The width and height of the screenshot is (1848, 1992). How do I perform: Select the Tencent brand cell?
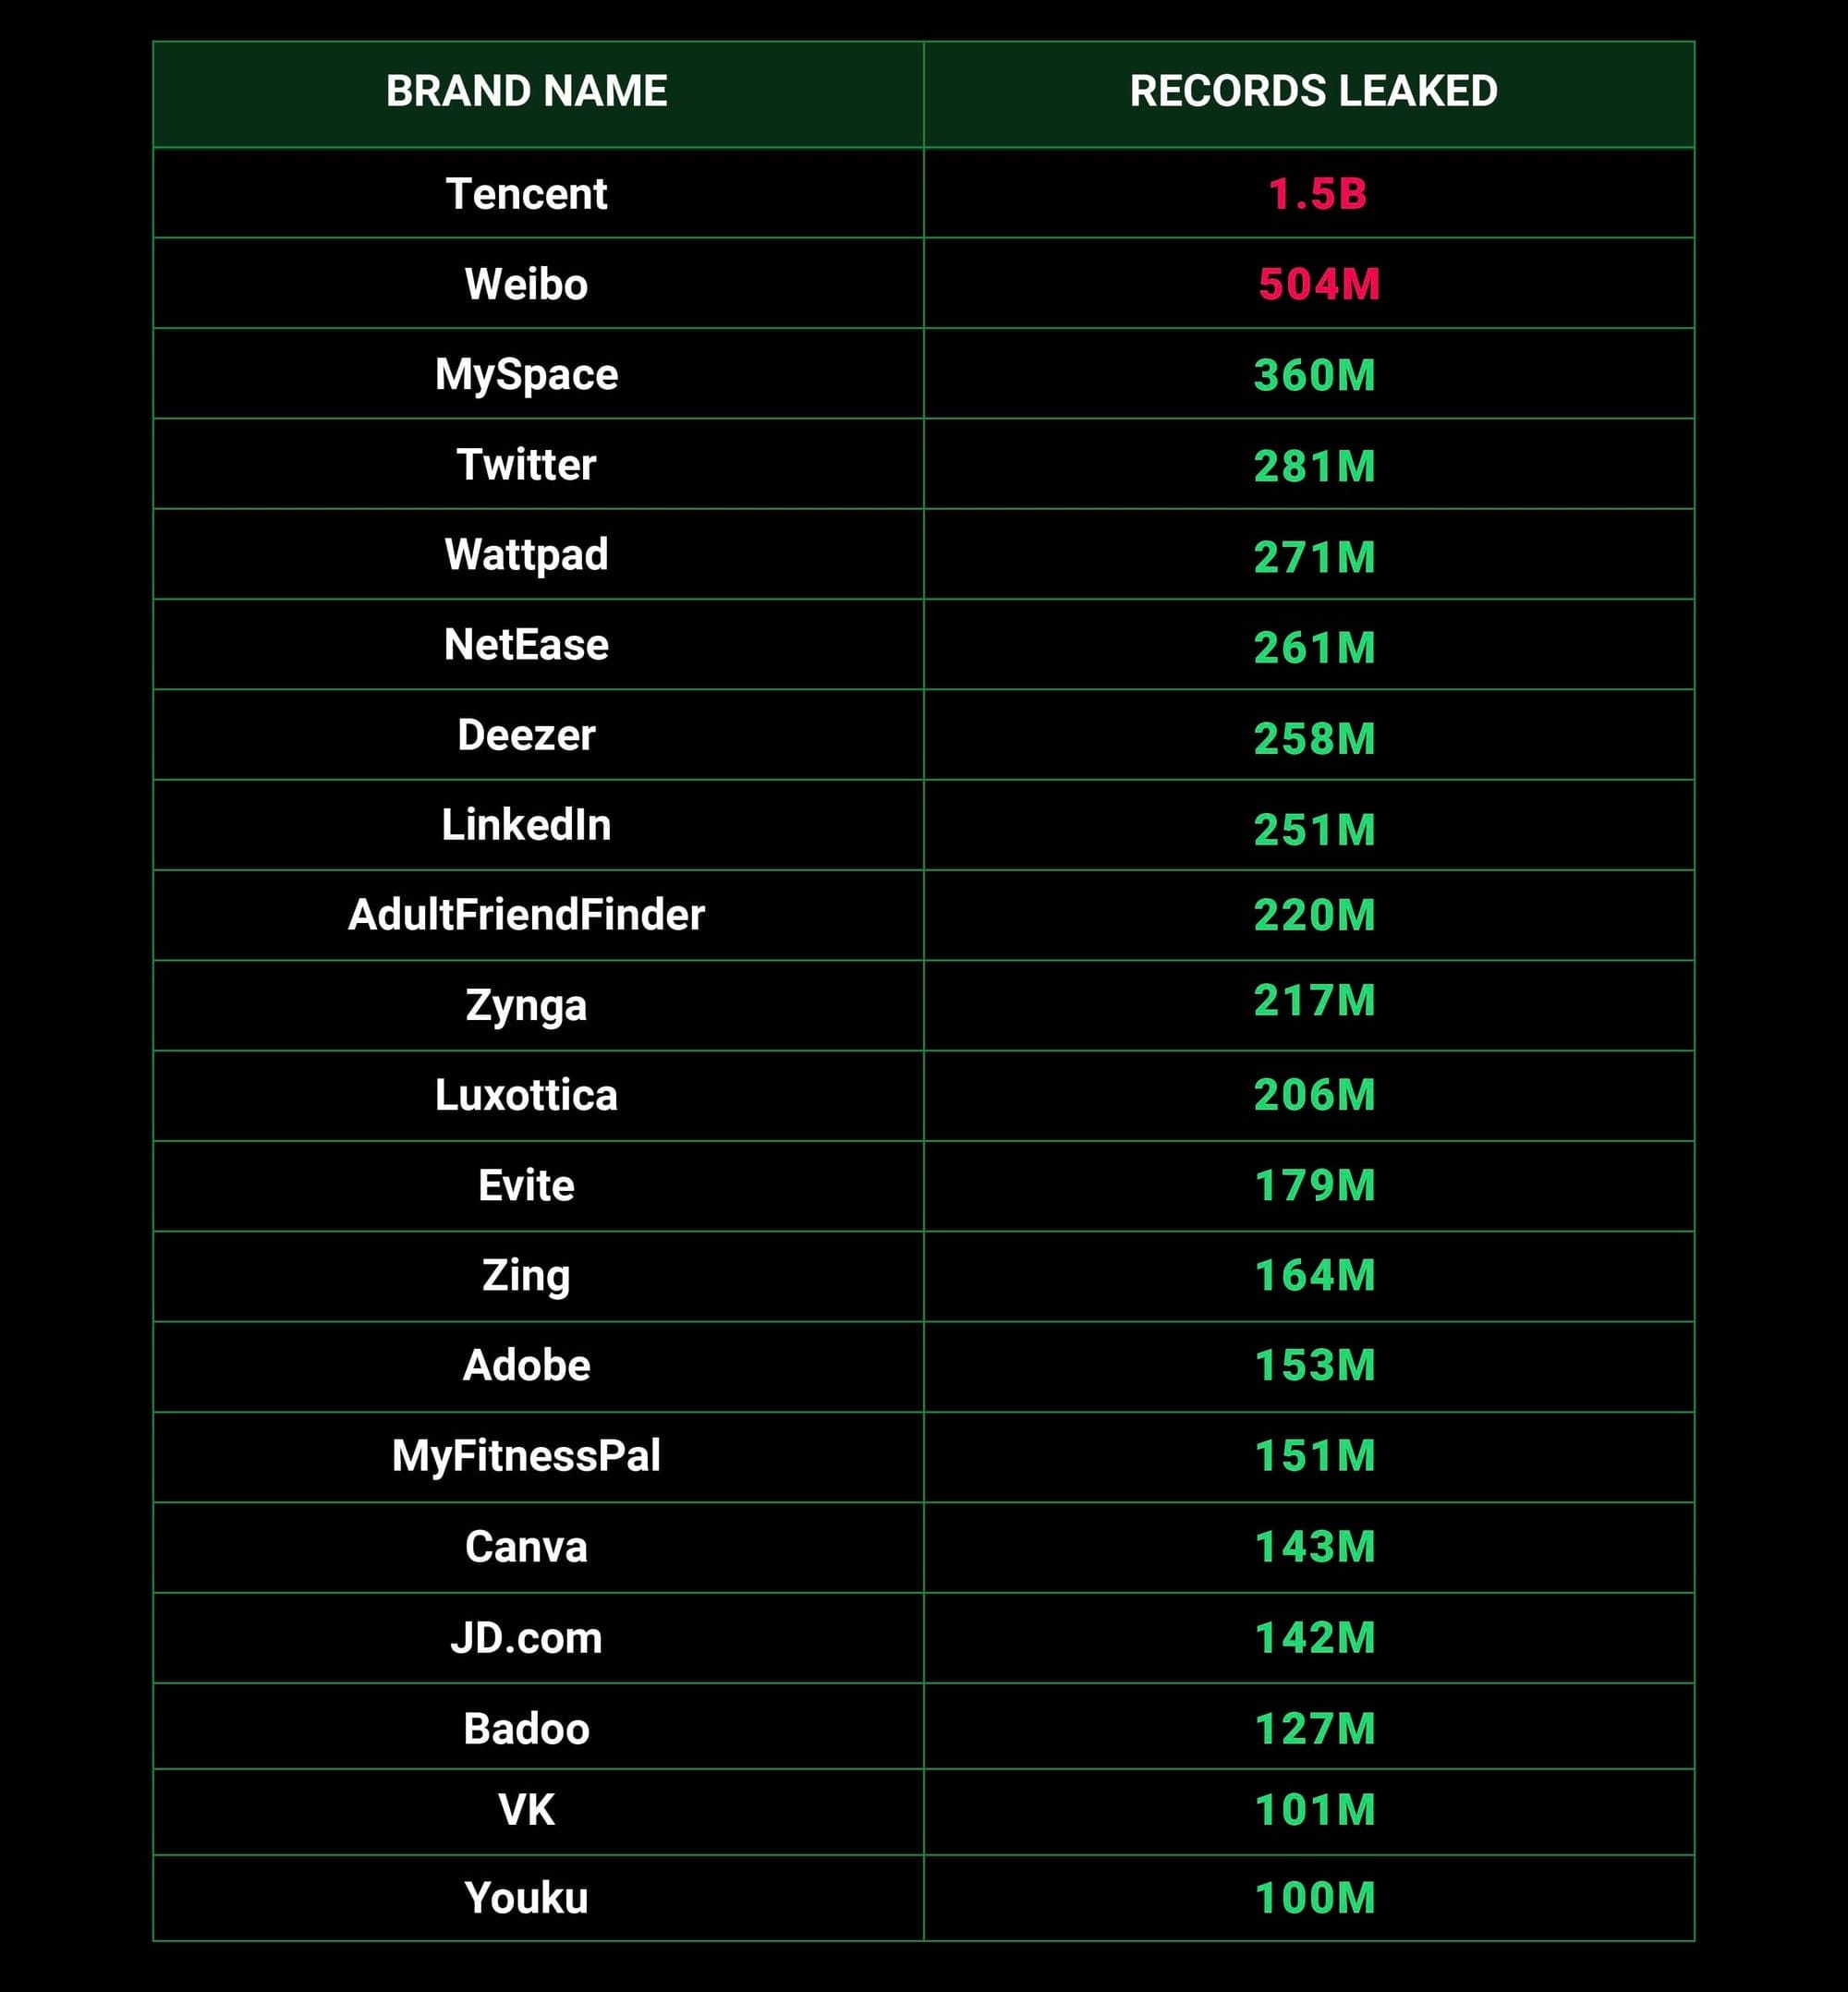coord(526,194)
